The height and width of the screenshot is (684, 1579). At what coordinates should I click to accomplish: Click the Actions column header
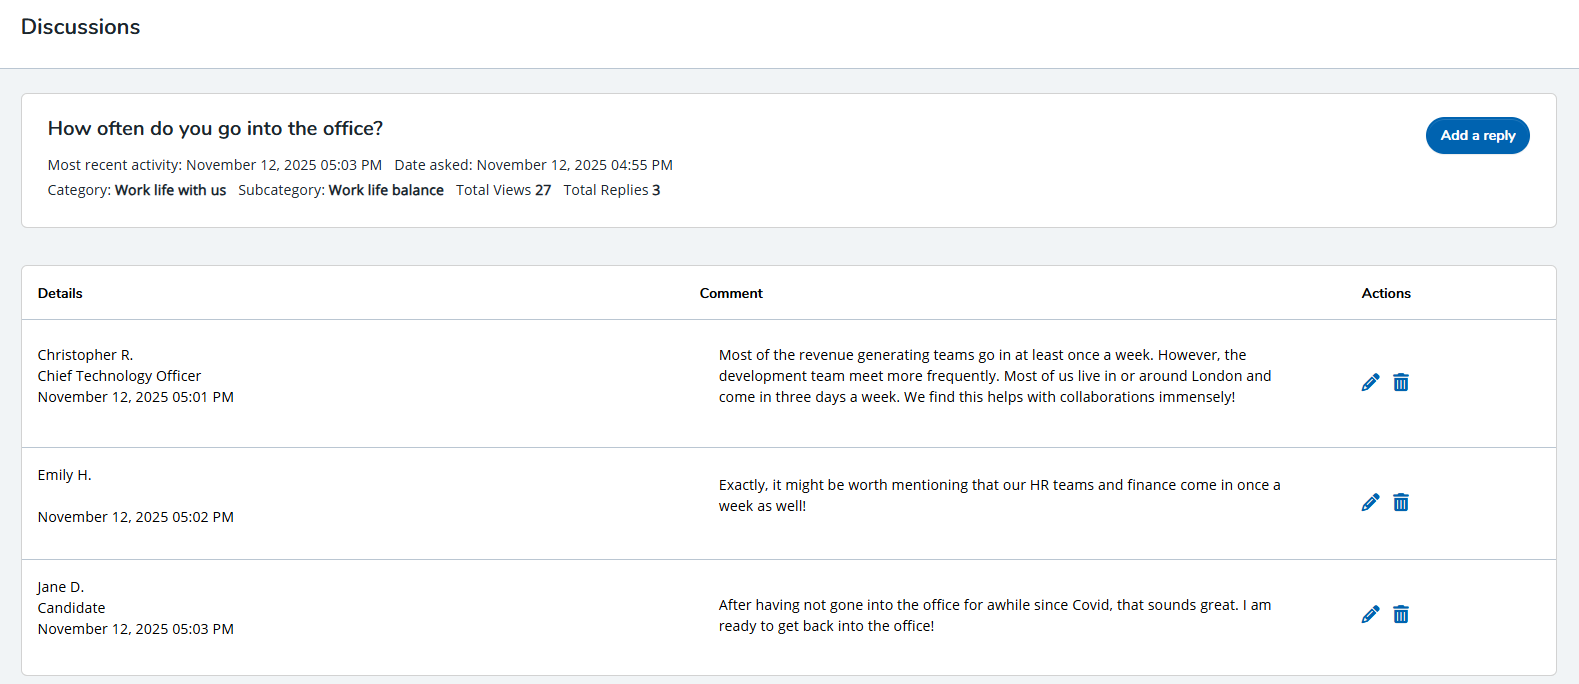coord(1386,293)
